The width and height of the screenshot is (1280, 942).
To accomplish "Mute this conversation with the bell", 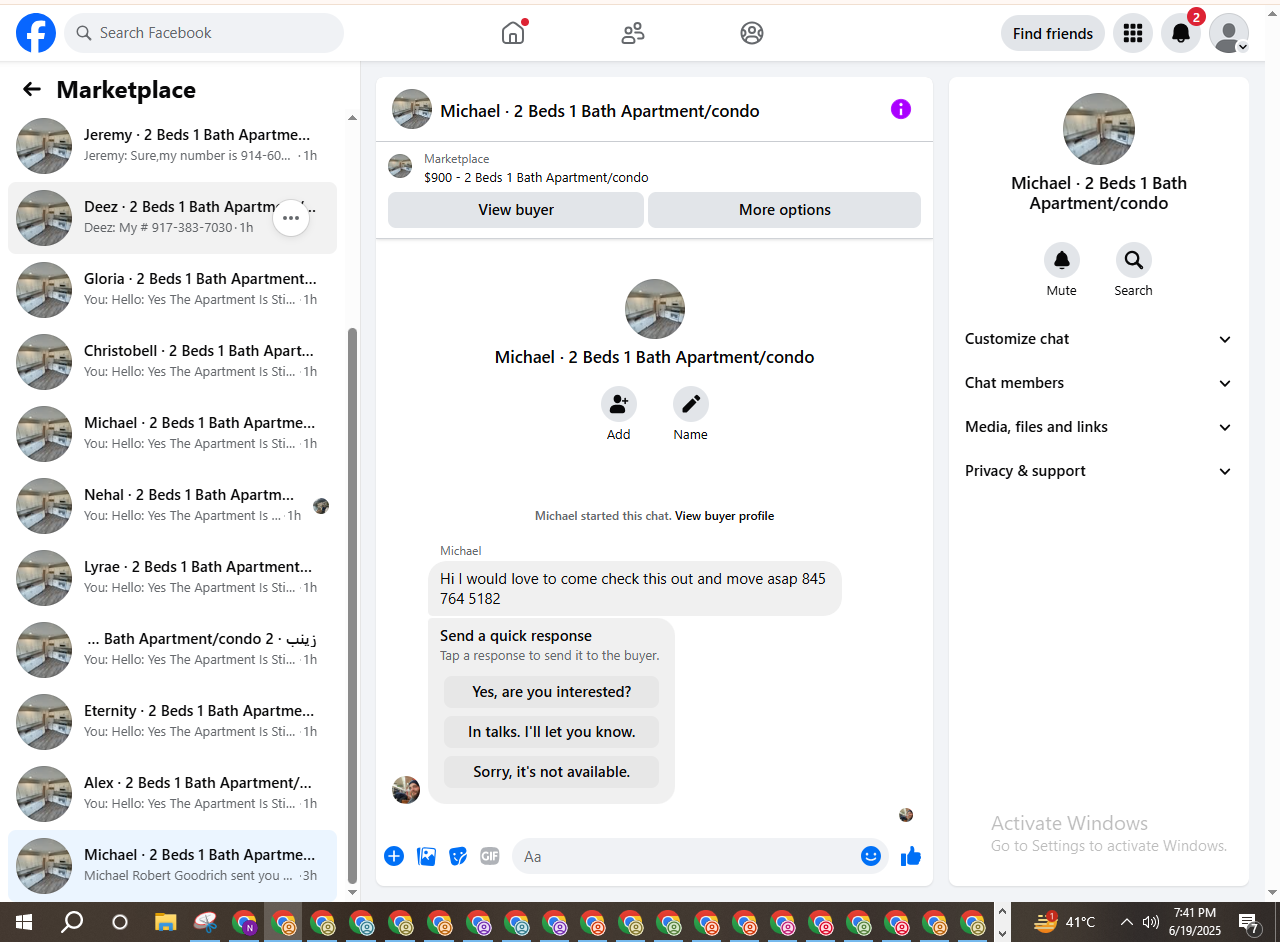I will [x=1062, y=260].
